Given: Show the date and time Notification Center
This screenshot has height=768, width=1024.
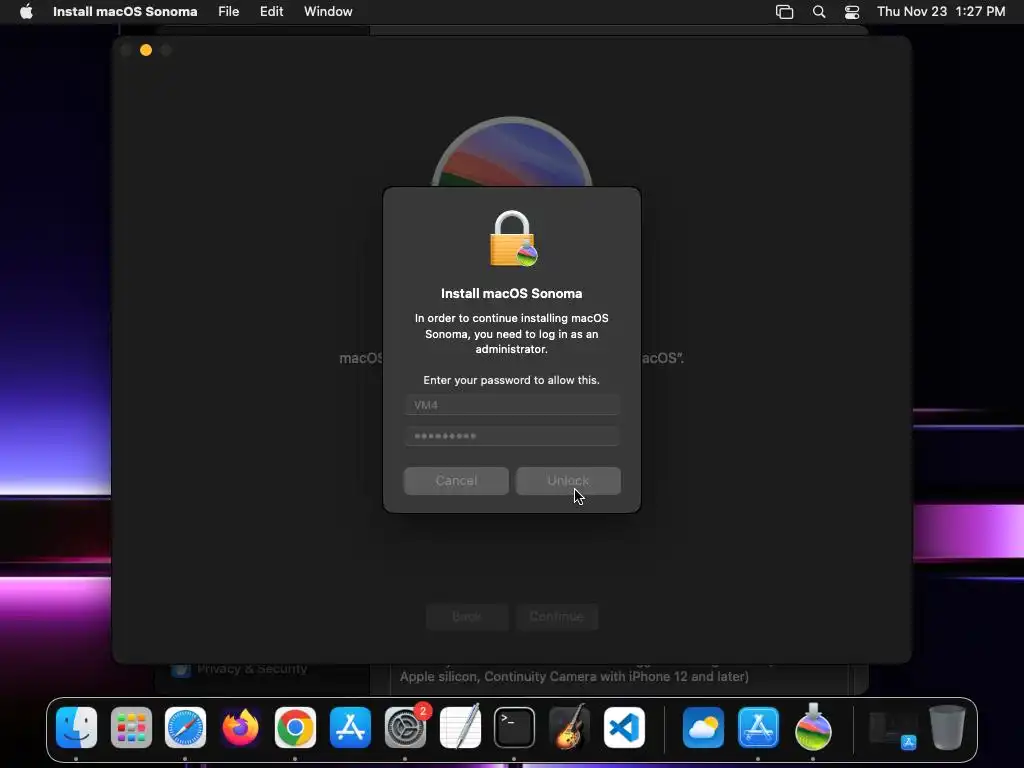Looking at the screenshot, I should [x=941, y=12].
